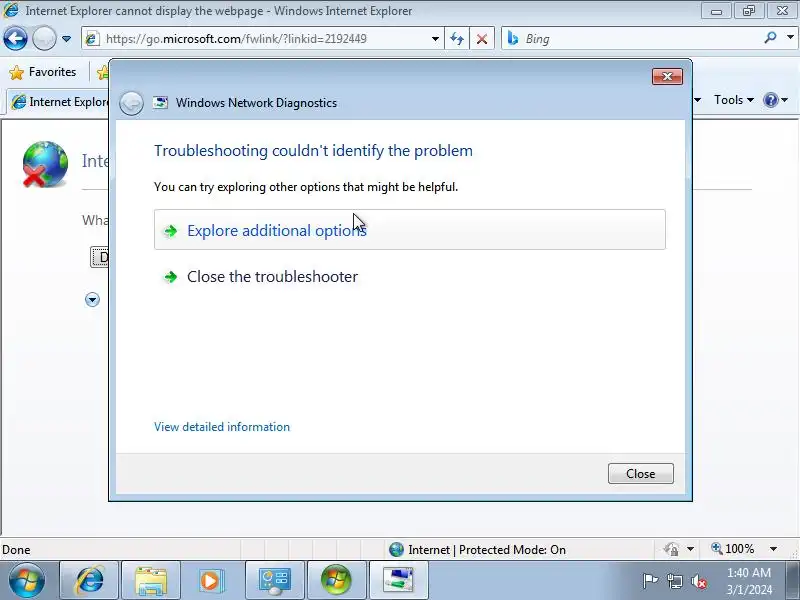800x600 pixels.
Task: Launch Windows Media Player from taskbar
Action: click(x=211, y=581)
